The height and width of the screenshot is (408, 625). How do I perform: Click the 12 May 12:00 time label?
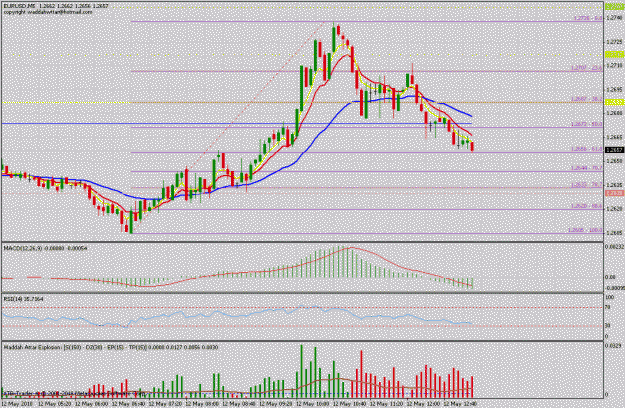point(422,404)
